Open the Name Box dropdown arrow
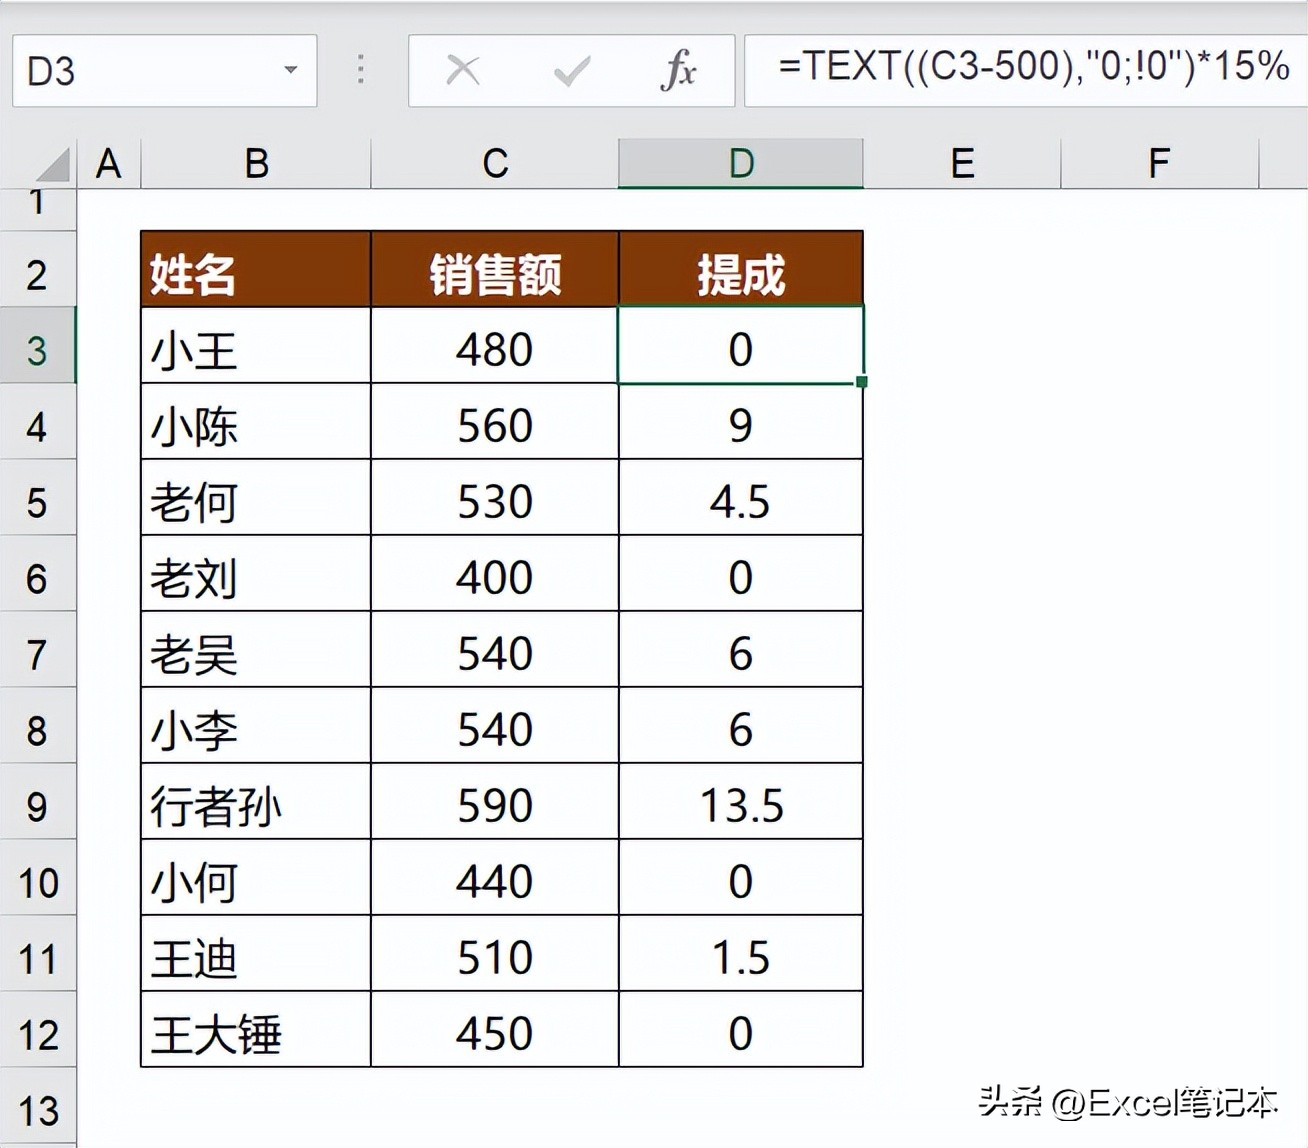 pos(291,69)
